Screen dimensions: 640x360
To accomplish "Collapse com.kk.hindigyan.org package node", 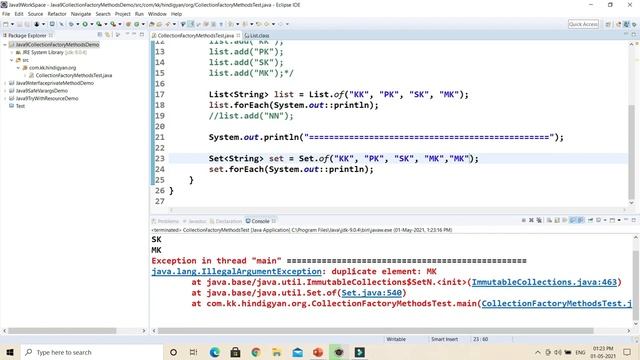I will (x=18, y=68).
